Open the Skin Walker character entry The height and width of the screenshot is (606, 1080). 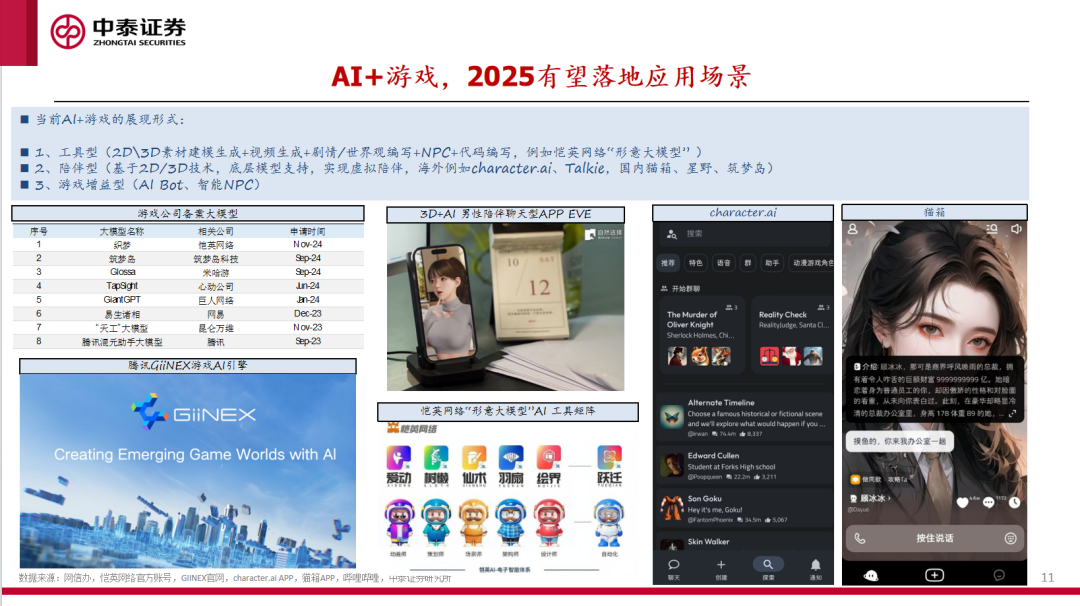(x=746, y=542)
